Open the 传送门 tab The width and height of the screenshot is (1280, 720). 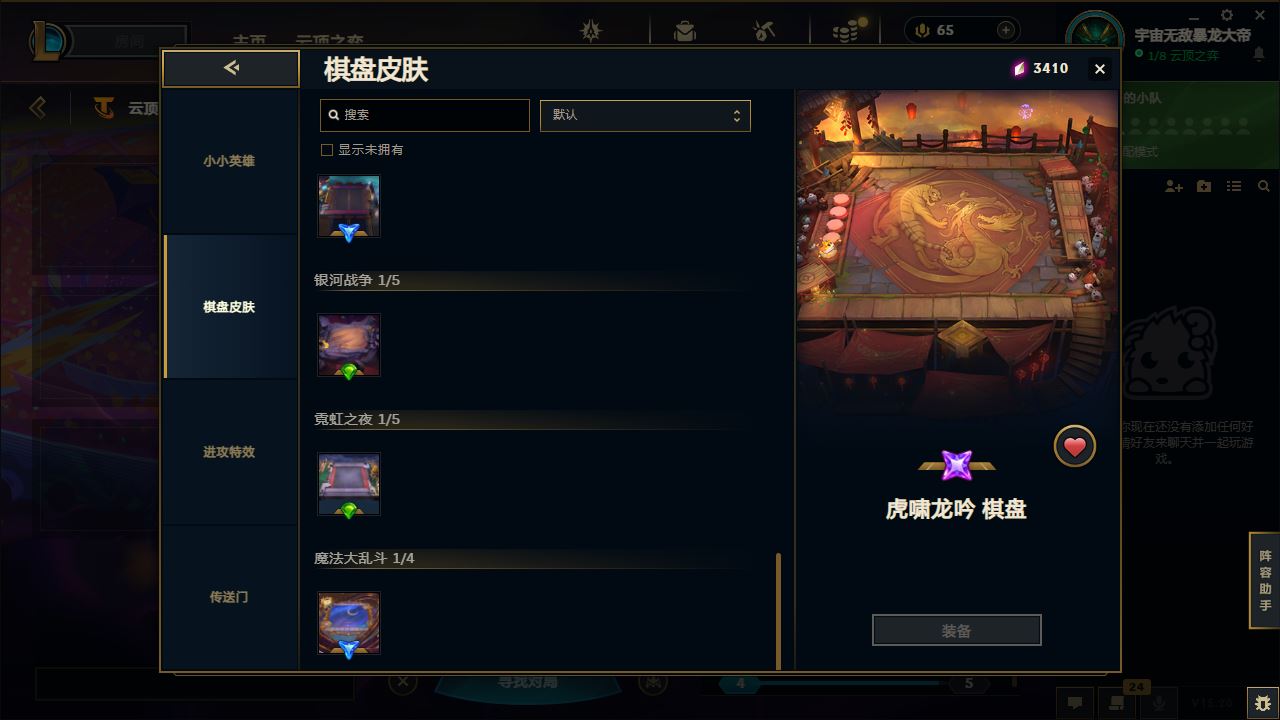tap(229, 597)
